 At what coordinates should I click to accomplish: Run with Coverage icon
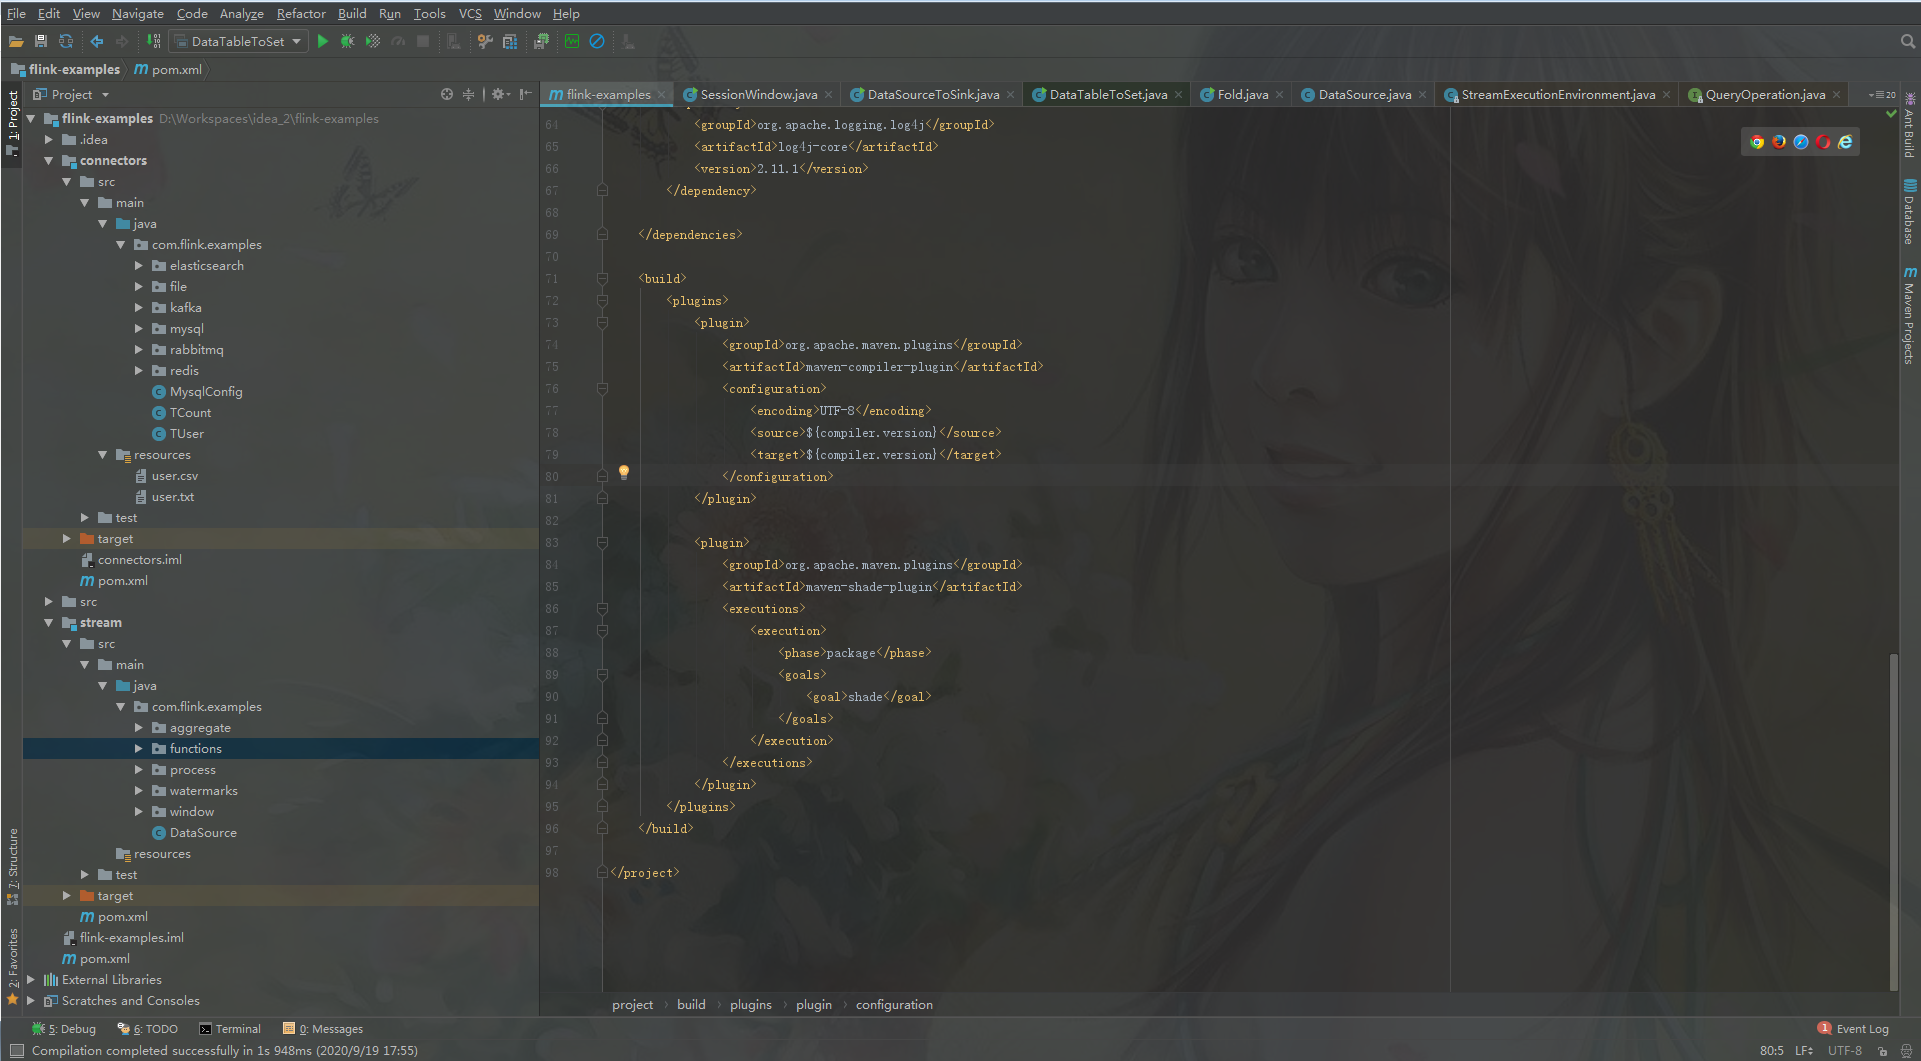point(373,41)
